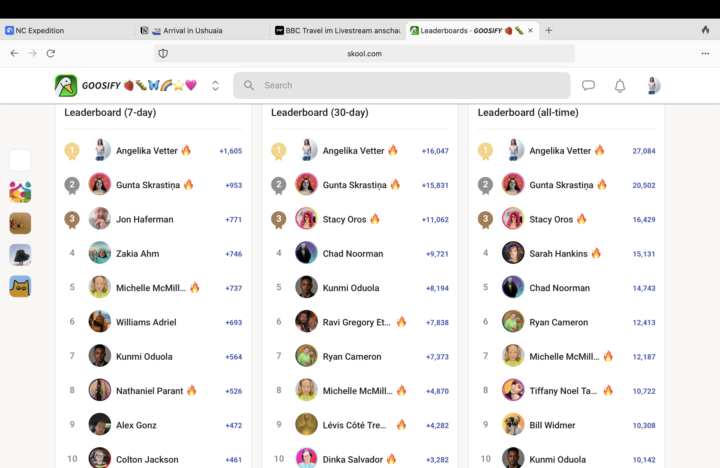Image resolution: width=720 pixels, height=468 pixels.
Task: Click the skool.com address bar
Action: click(x=364, y=53)
